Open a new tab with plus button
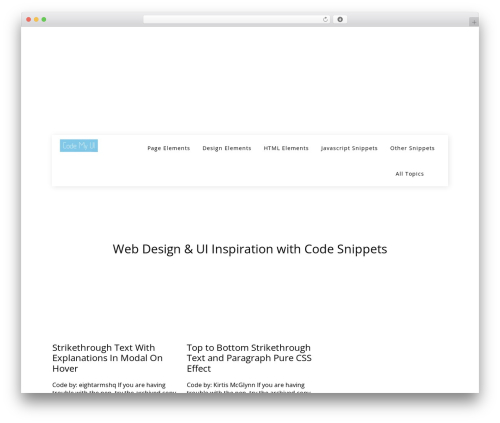This screenshot has height=423, width=500. (474, 22)
